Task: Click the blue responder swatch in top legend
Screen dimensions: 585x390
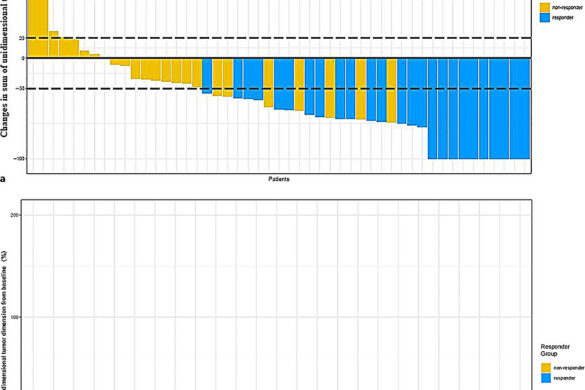Action: point(545,18)
